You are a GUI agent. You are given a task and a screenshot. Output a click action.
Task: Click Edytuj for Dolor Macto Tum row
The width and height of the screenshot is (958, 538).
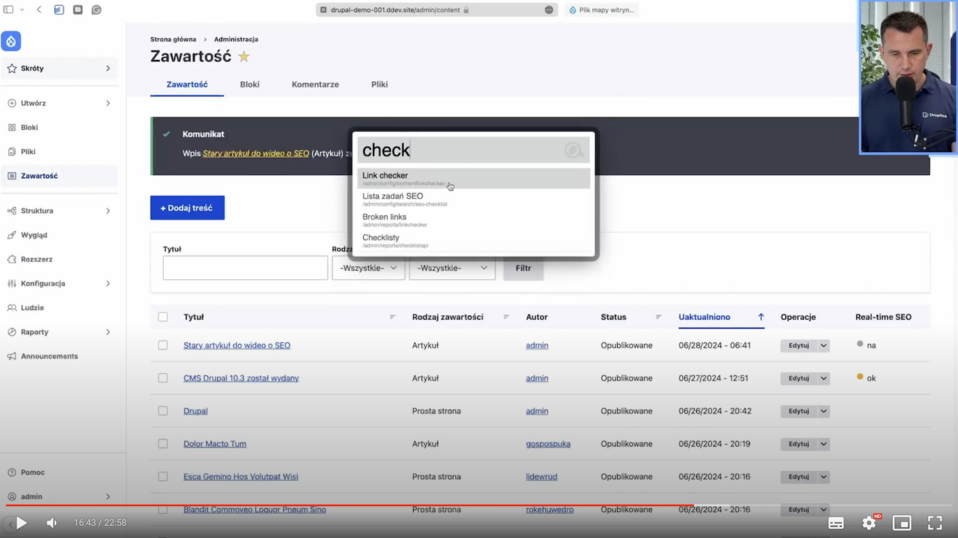point(799,444)
